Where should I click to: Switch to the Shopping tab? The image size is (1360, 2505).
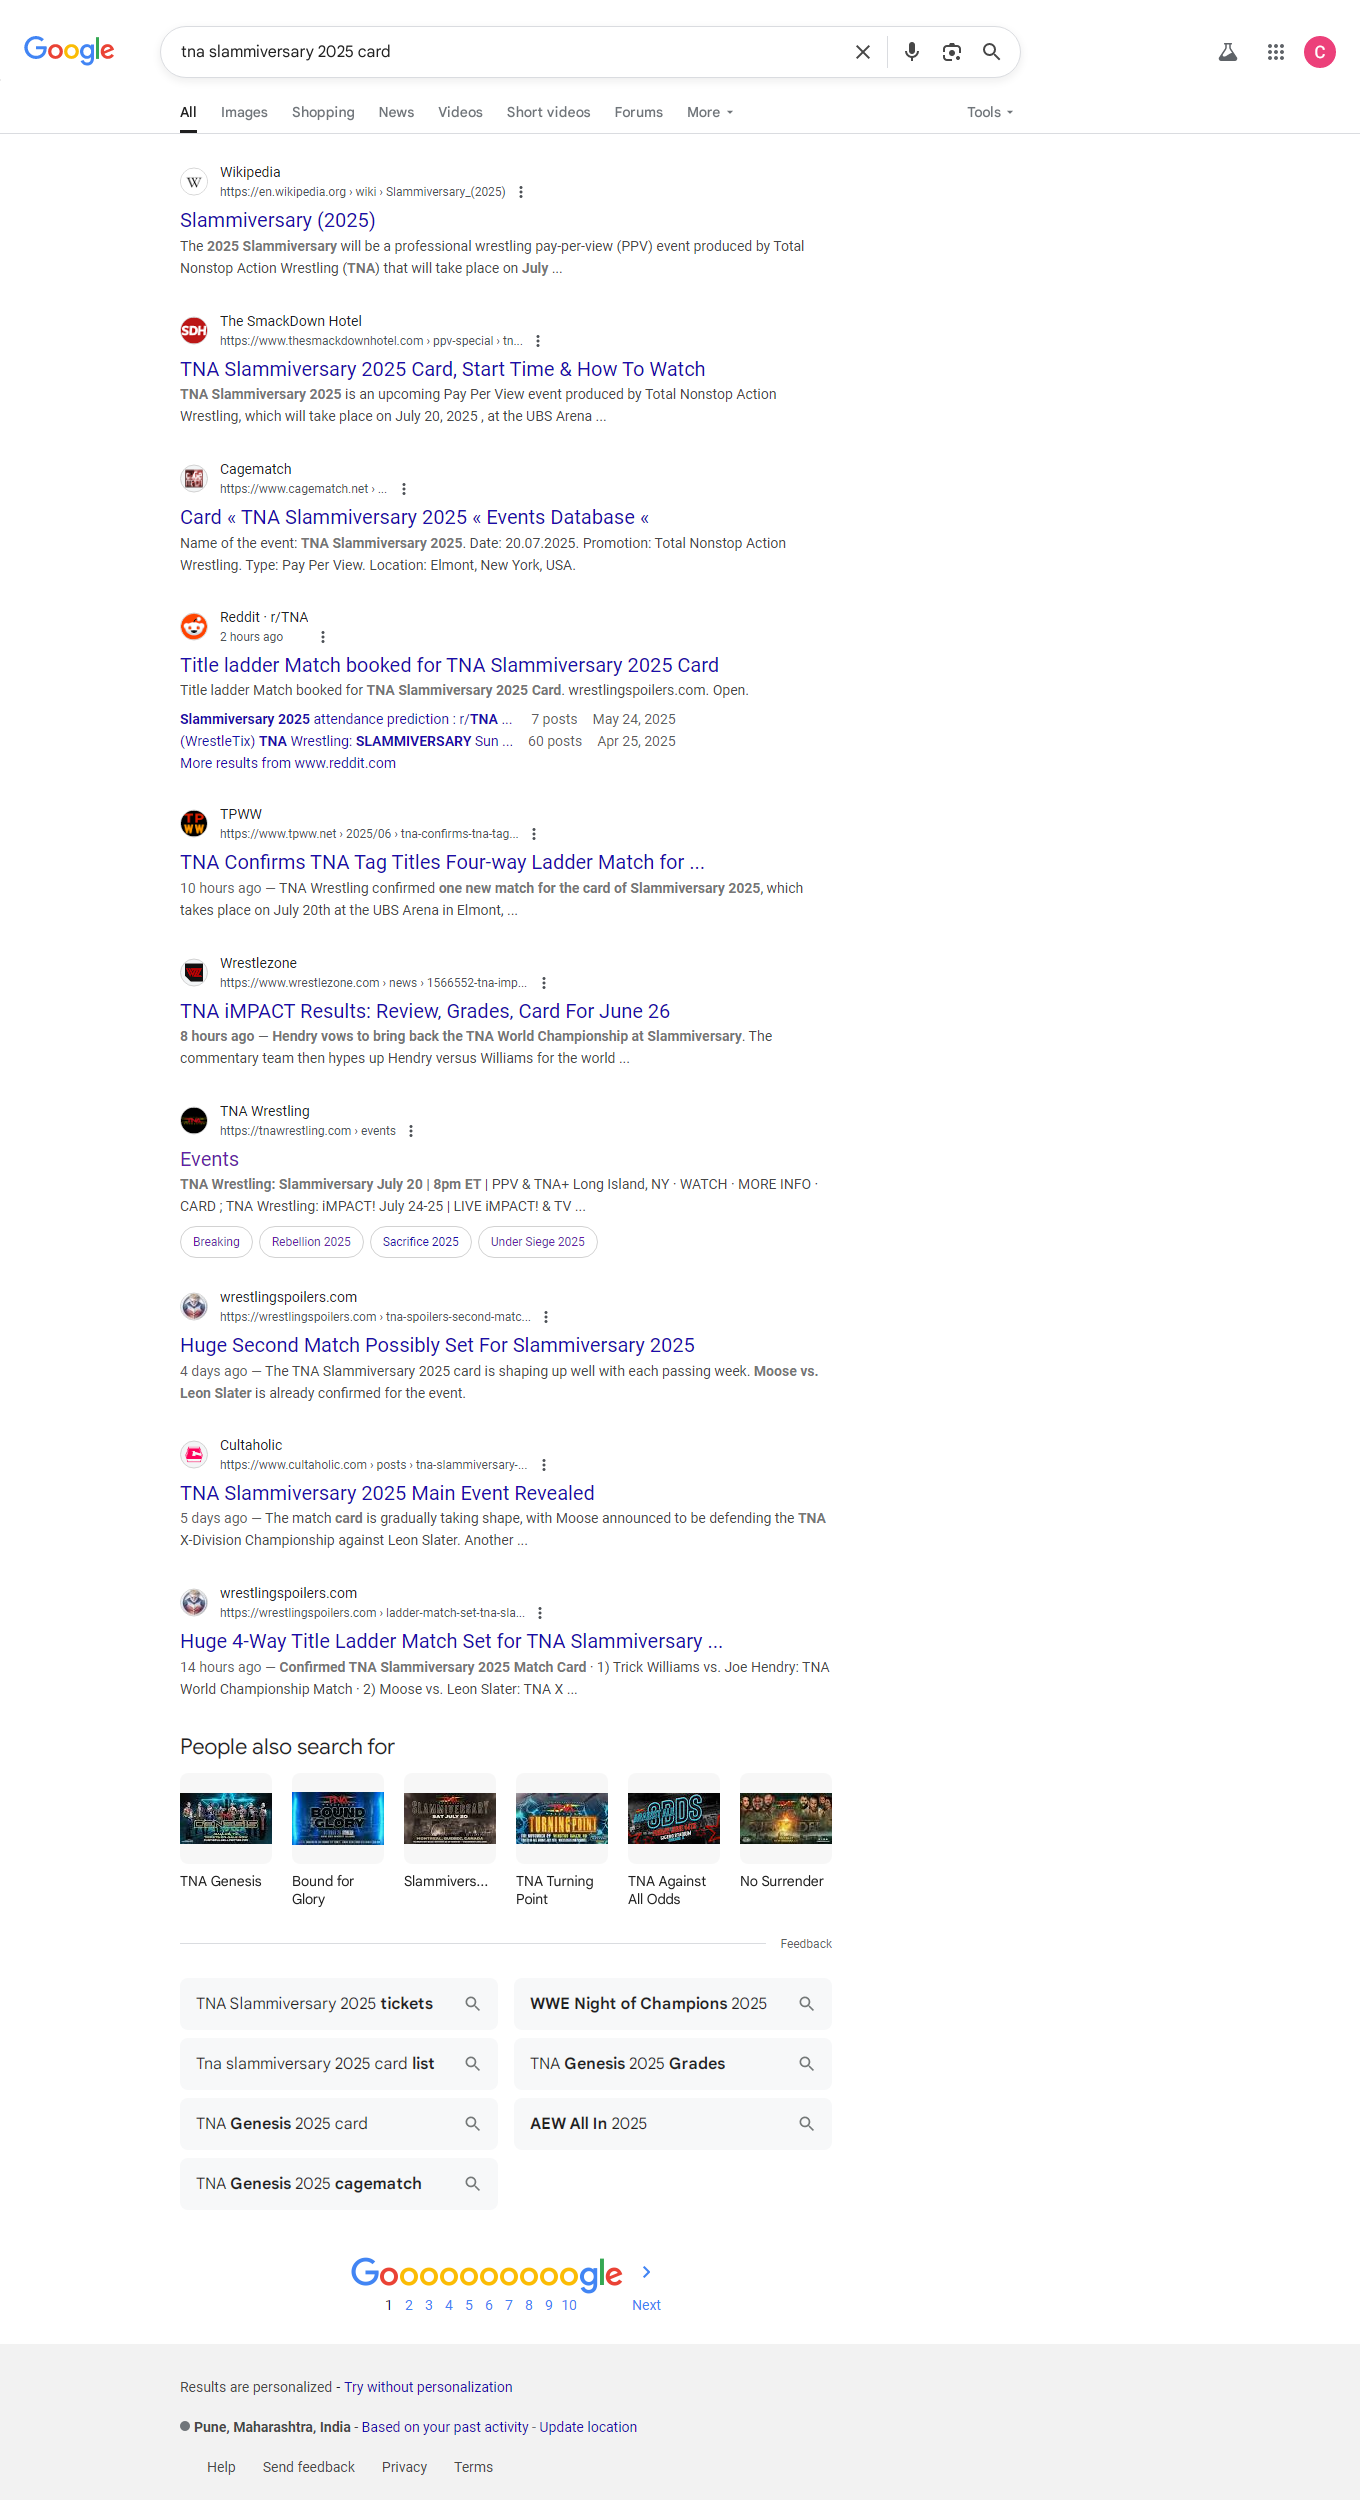tap(323, 112)
